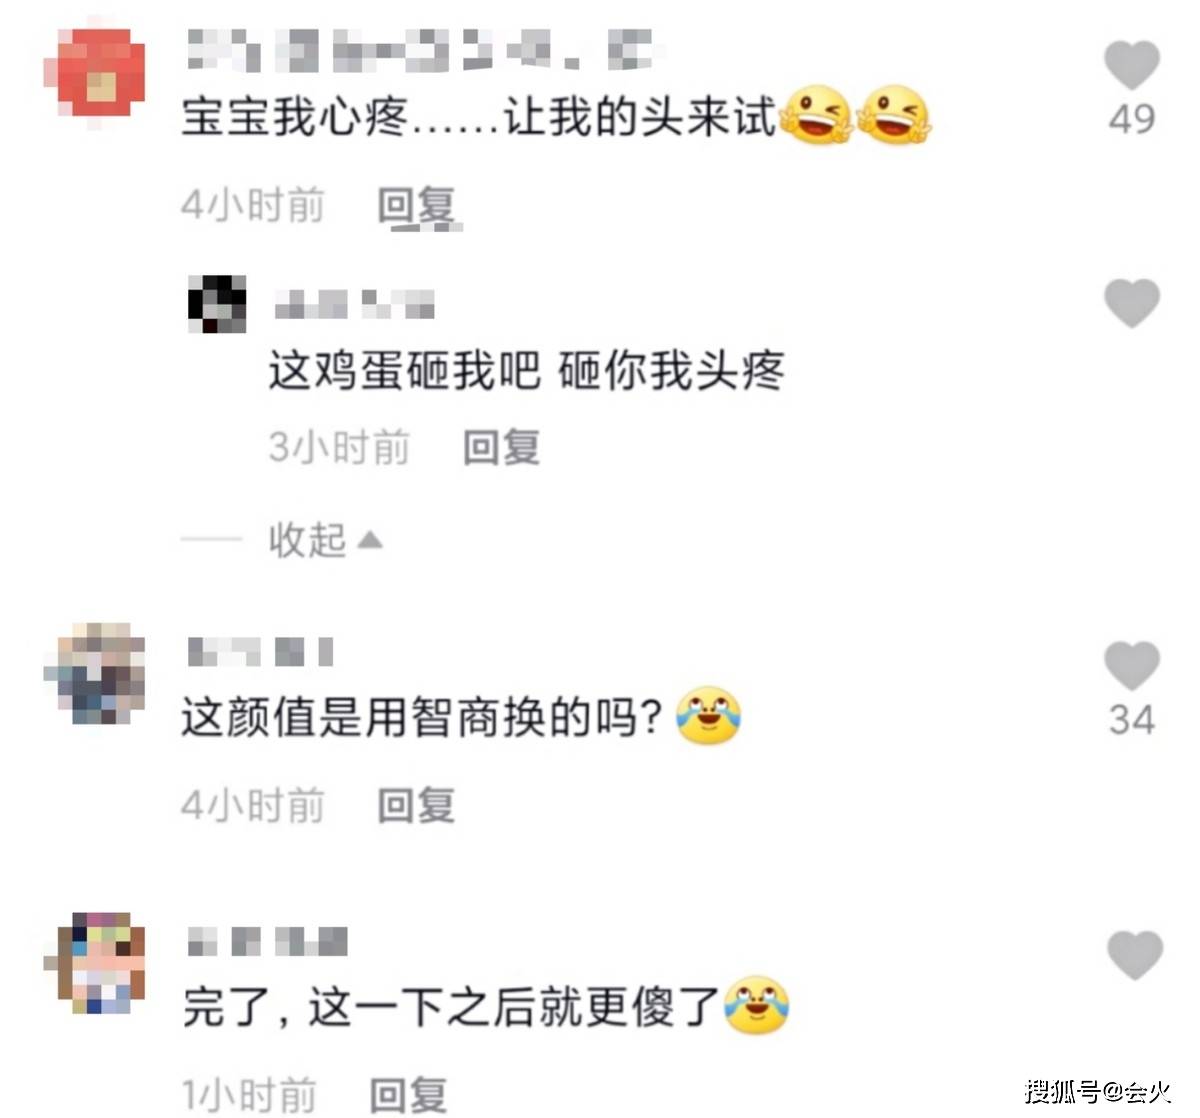Viewport: 1200px width, 1118px height.
Task: Click the username above '完了，这一下之后'
Action: click(x=267, y=941)
